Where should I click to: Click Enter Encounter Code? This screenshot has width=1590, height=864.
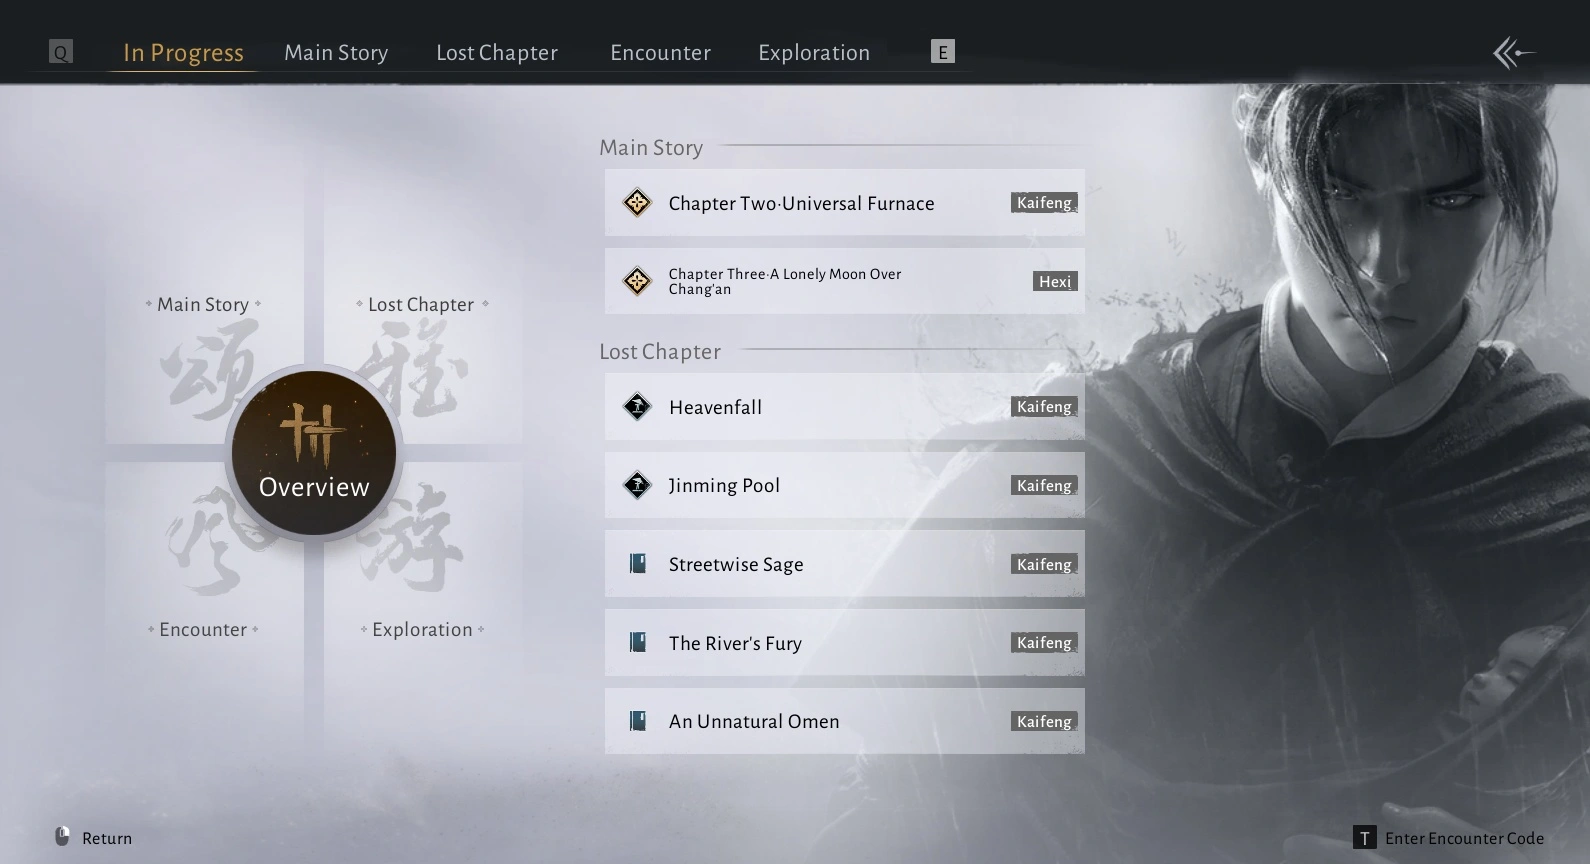point(1448,838)
